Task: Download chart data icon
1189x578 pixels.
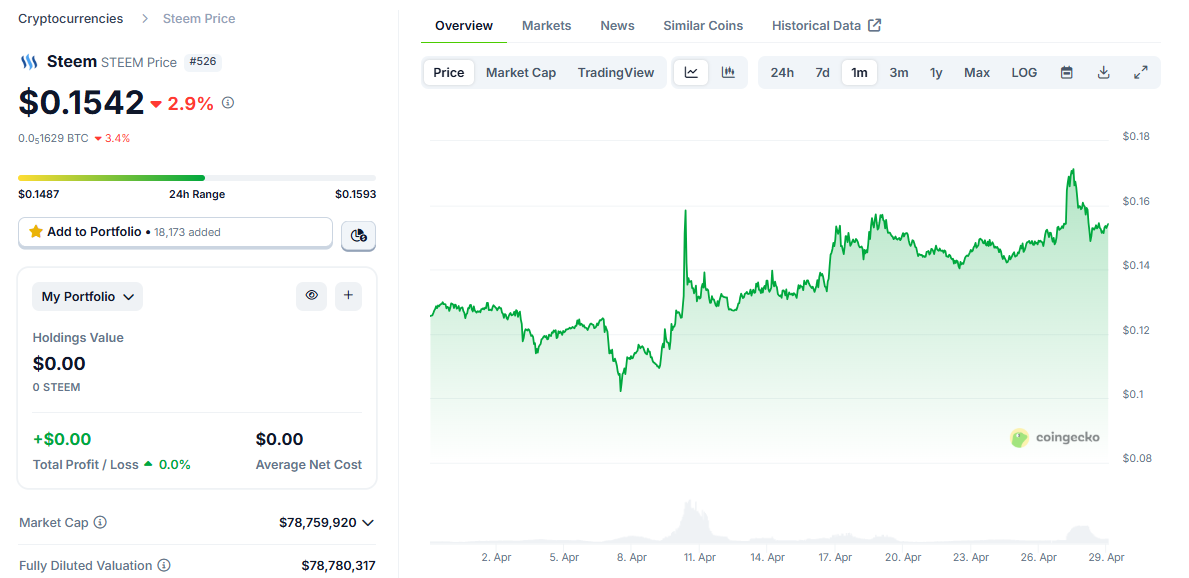Action: coord(1104,73)
